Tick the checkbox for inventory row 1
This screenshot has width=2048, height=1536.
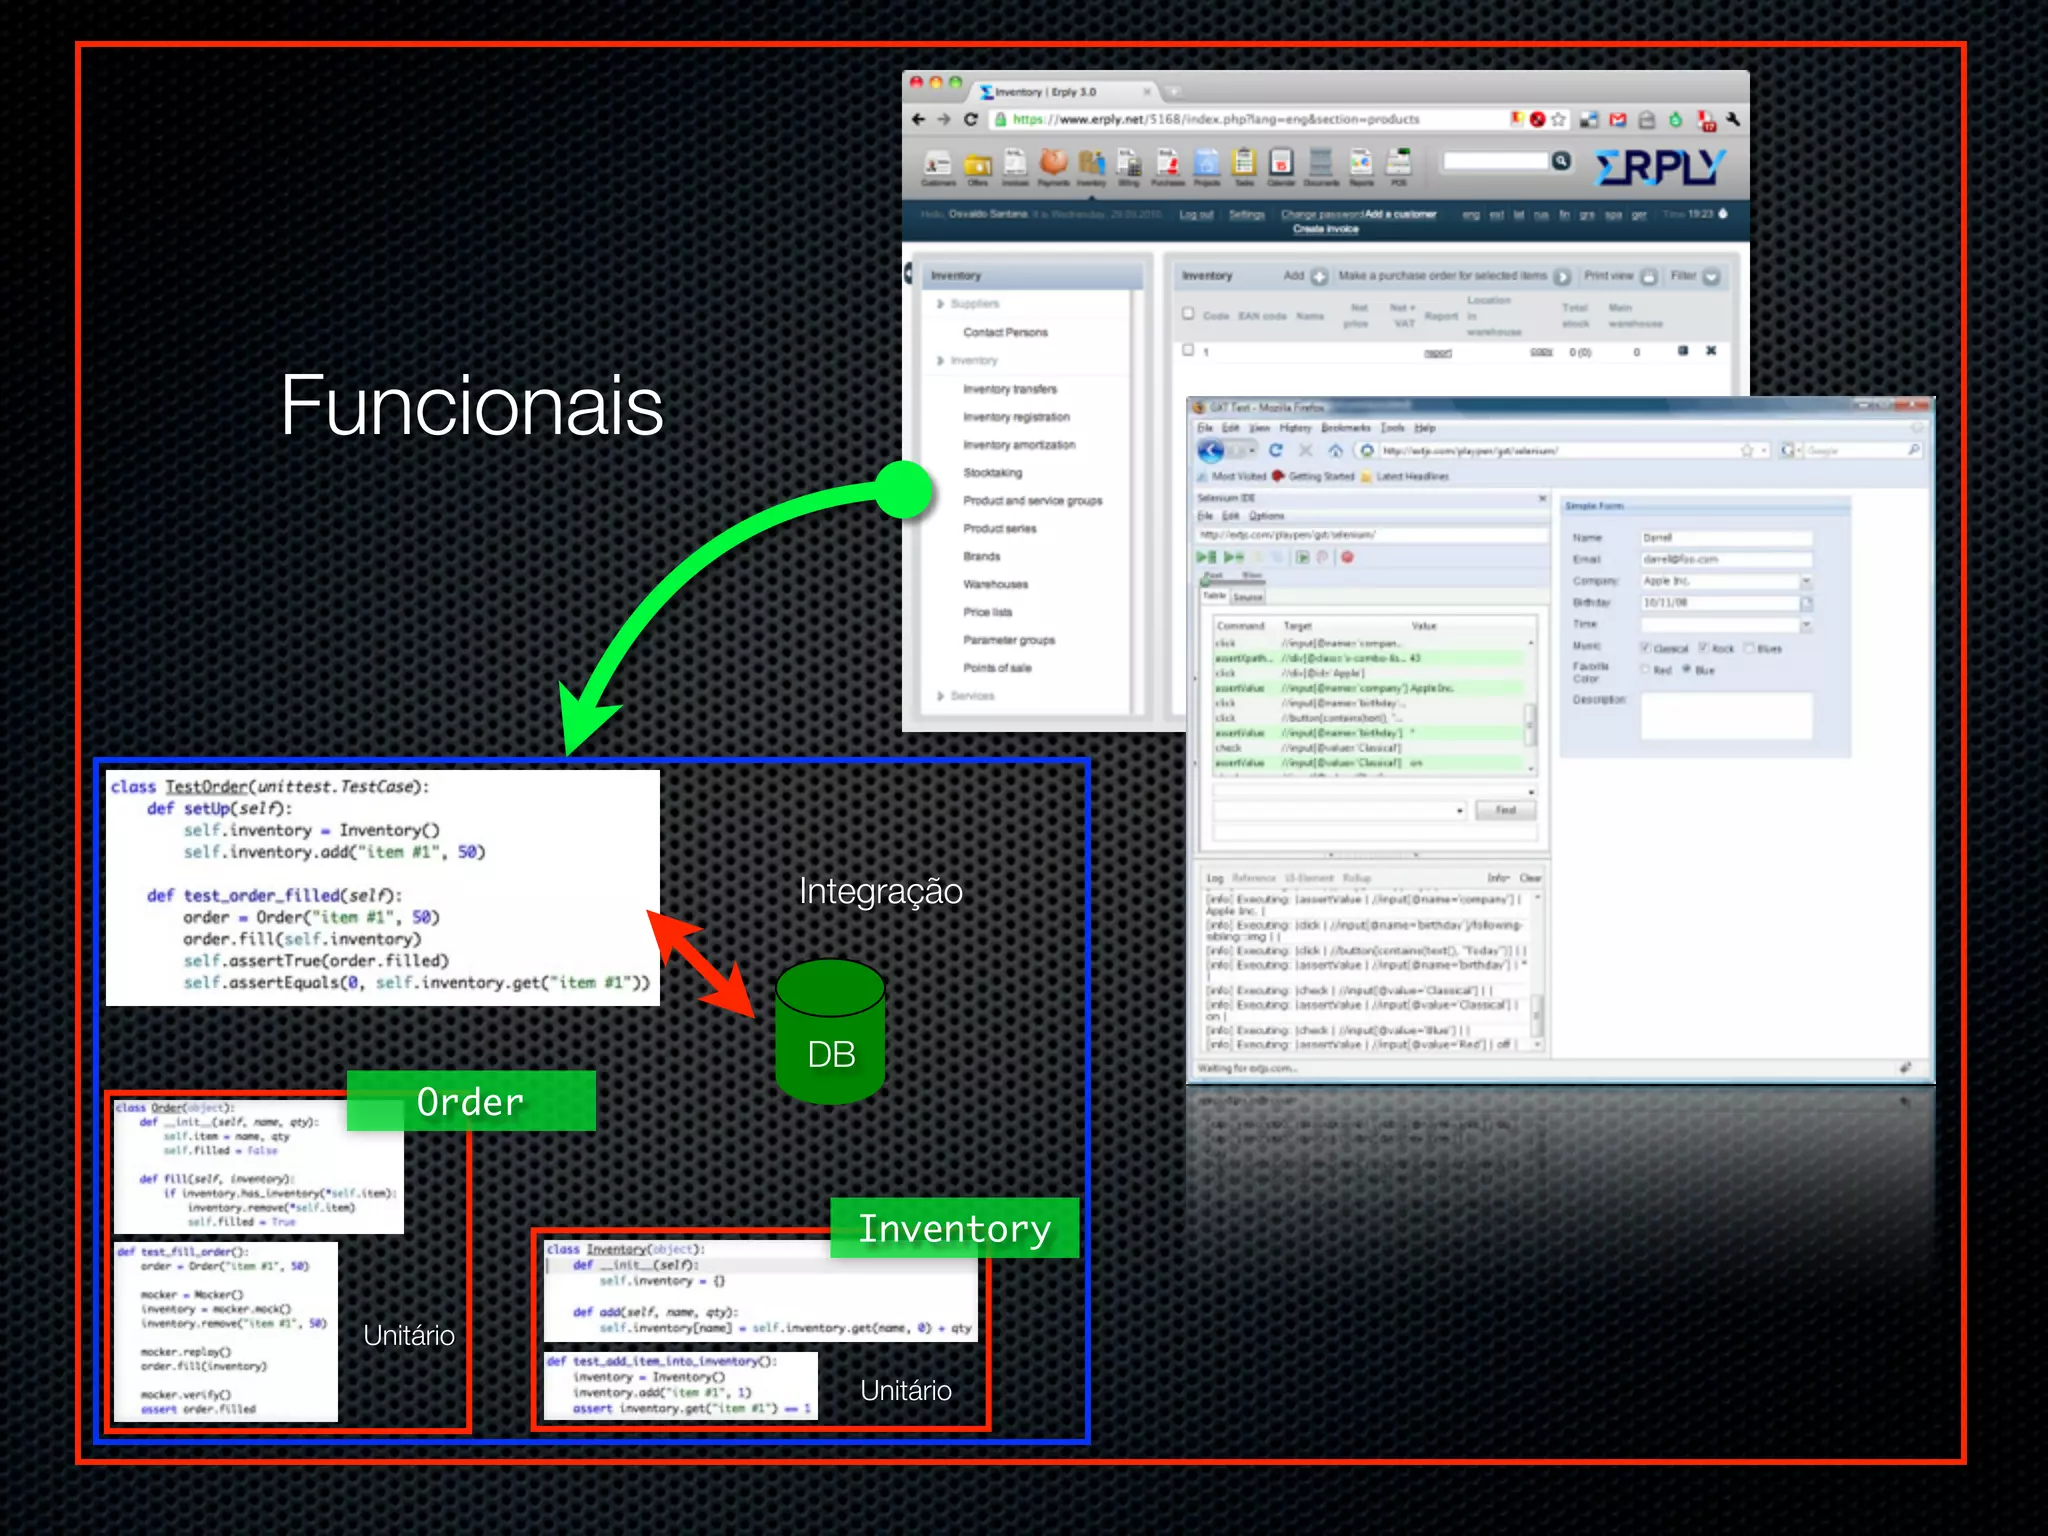(x=1188, y=350)
